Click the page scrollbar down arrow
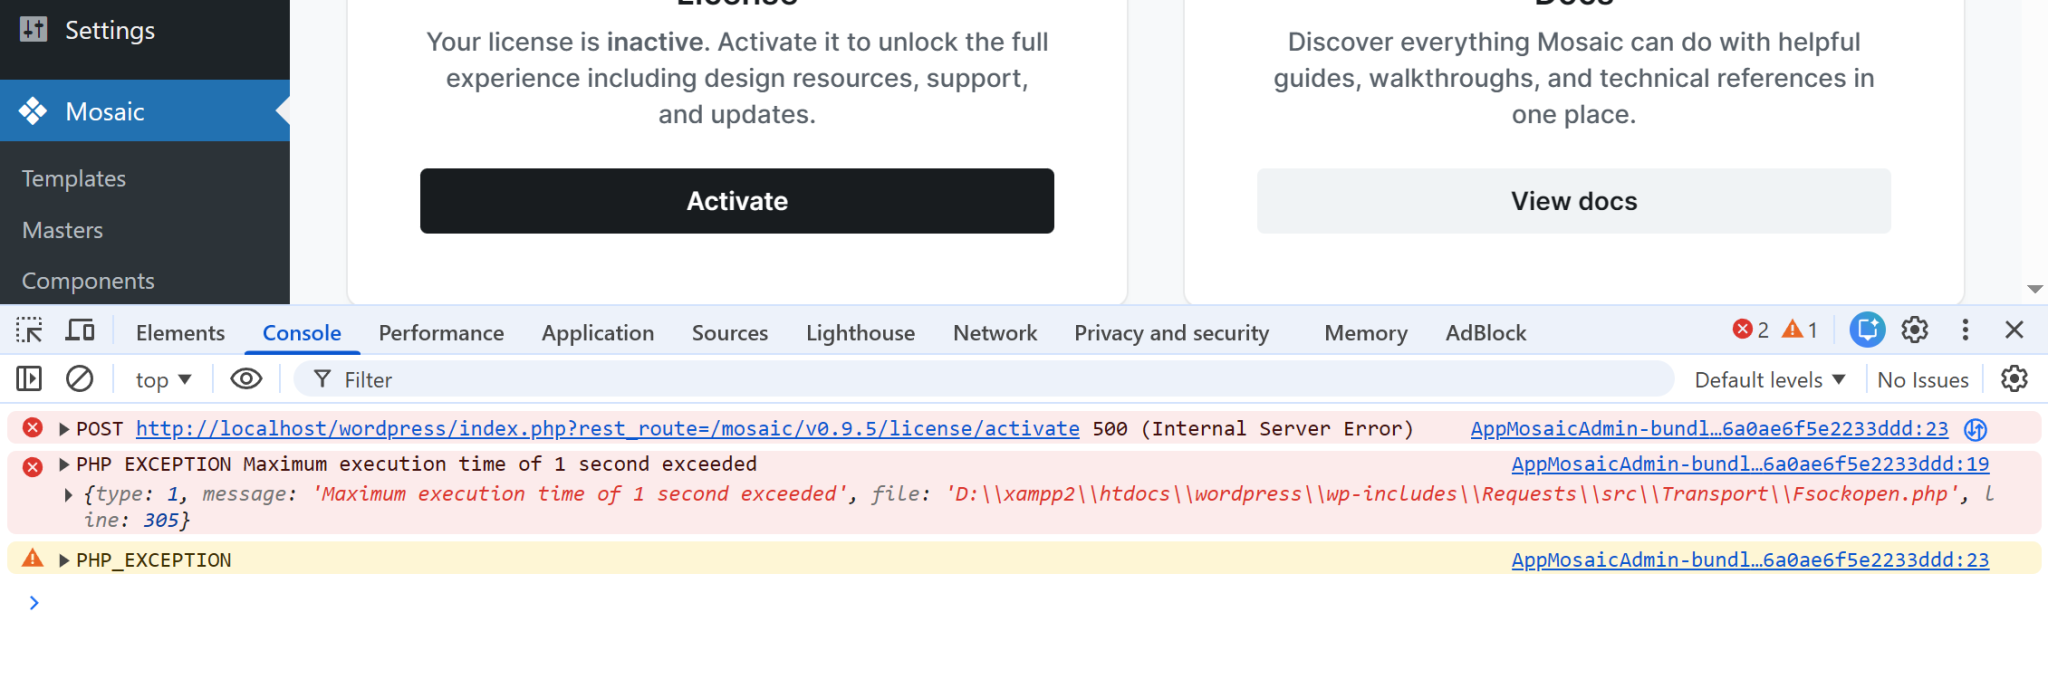 [2035, 289]
